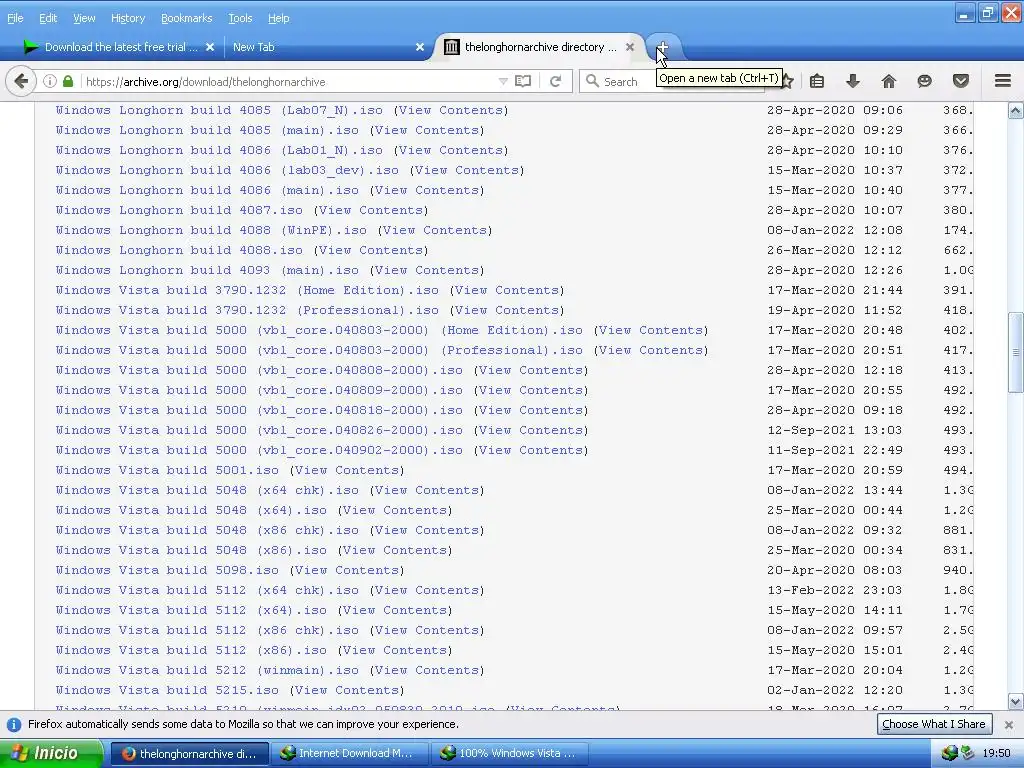The width and height of the screenshot is (1024, 768).
Task: Open Vista build 5048 (x64 chk).iso link
Action: click(208, 490)
